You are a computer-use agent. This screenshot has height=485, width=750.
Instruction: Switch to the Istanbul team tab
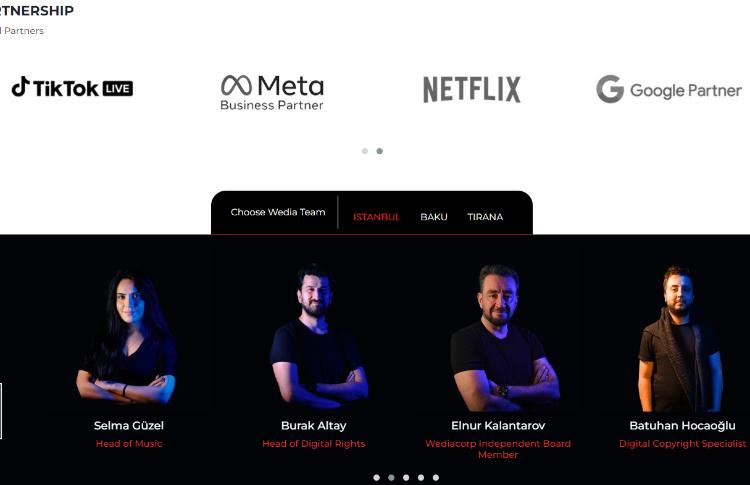point(376,217)
